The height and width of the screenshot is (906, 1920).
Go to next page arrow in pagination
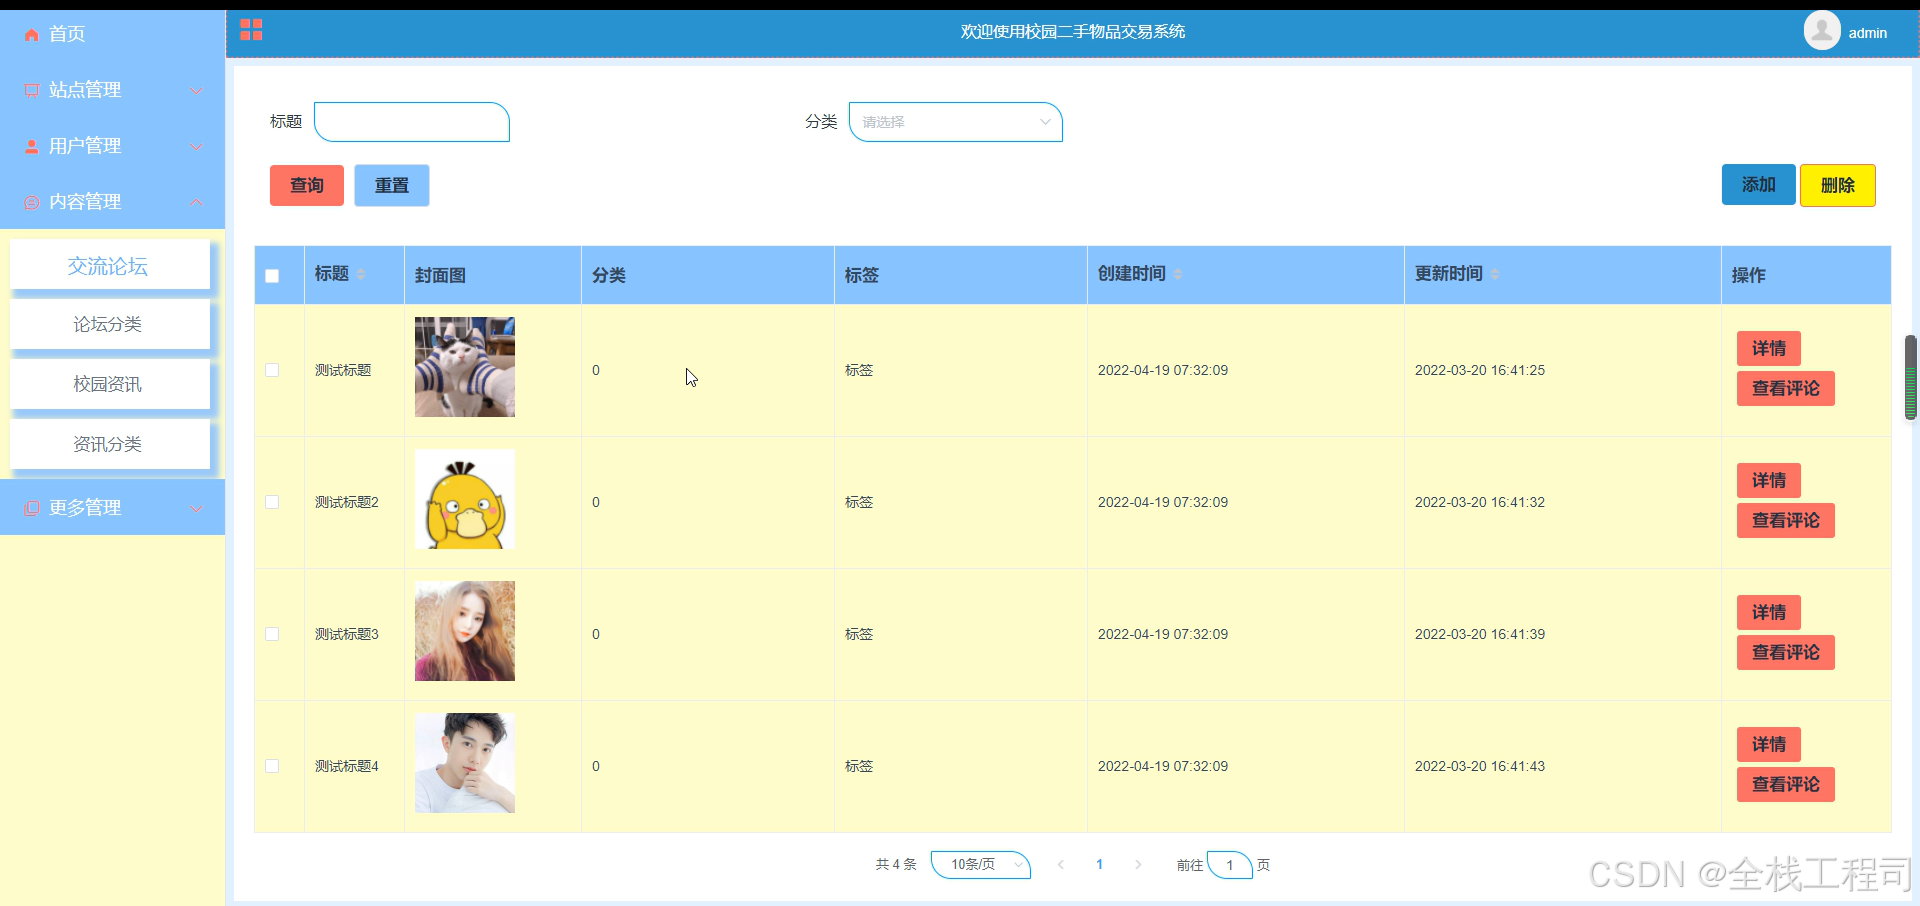(1138, 865)
